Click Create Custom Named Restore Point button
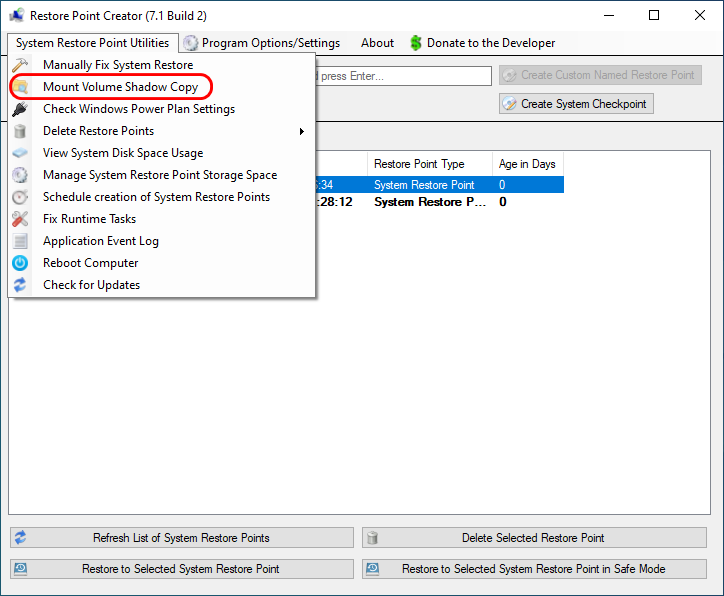 [x=600, y=75]
